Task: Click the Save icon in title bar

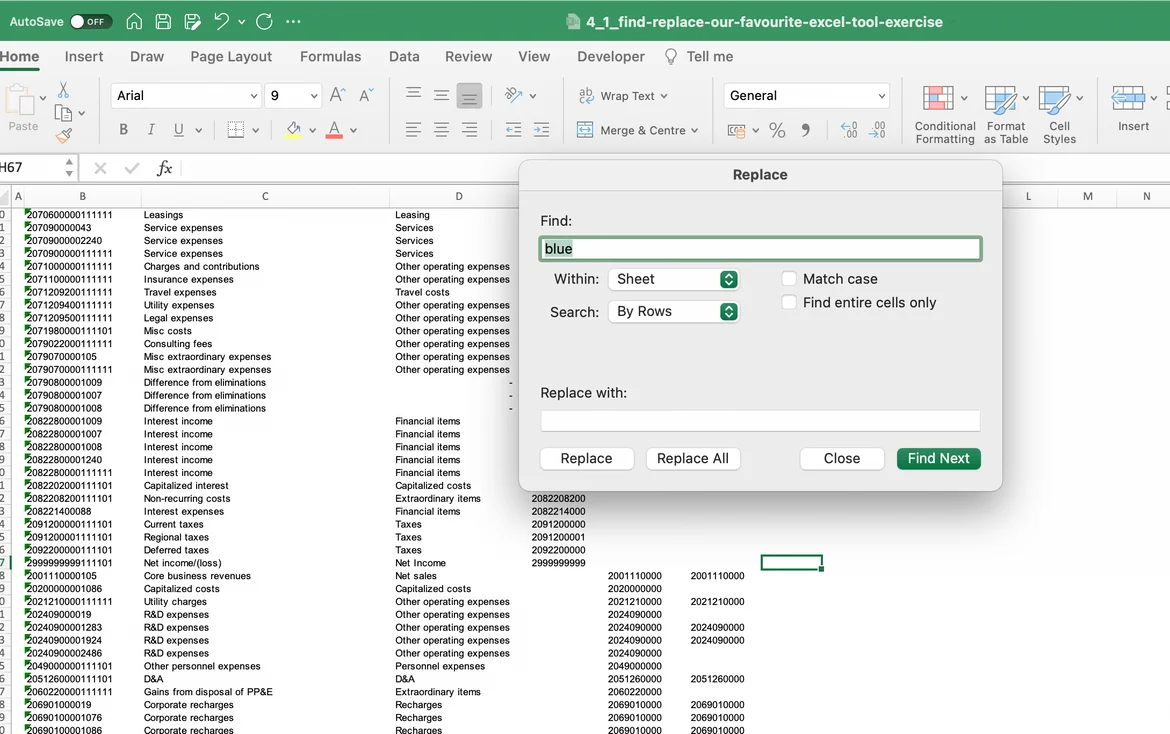Action: [163, 22]
